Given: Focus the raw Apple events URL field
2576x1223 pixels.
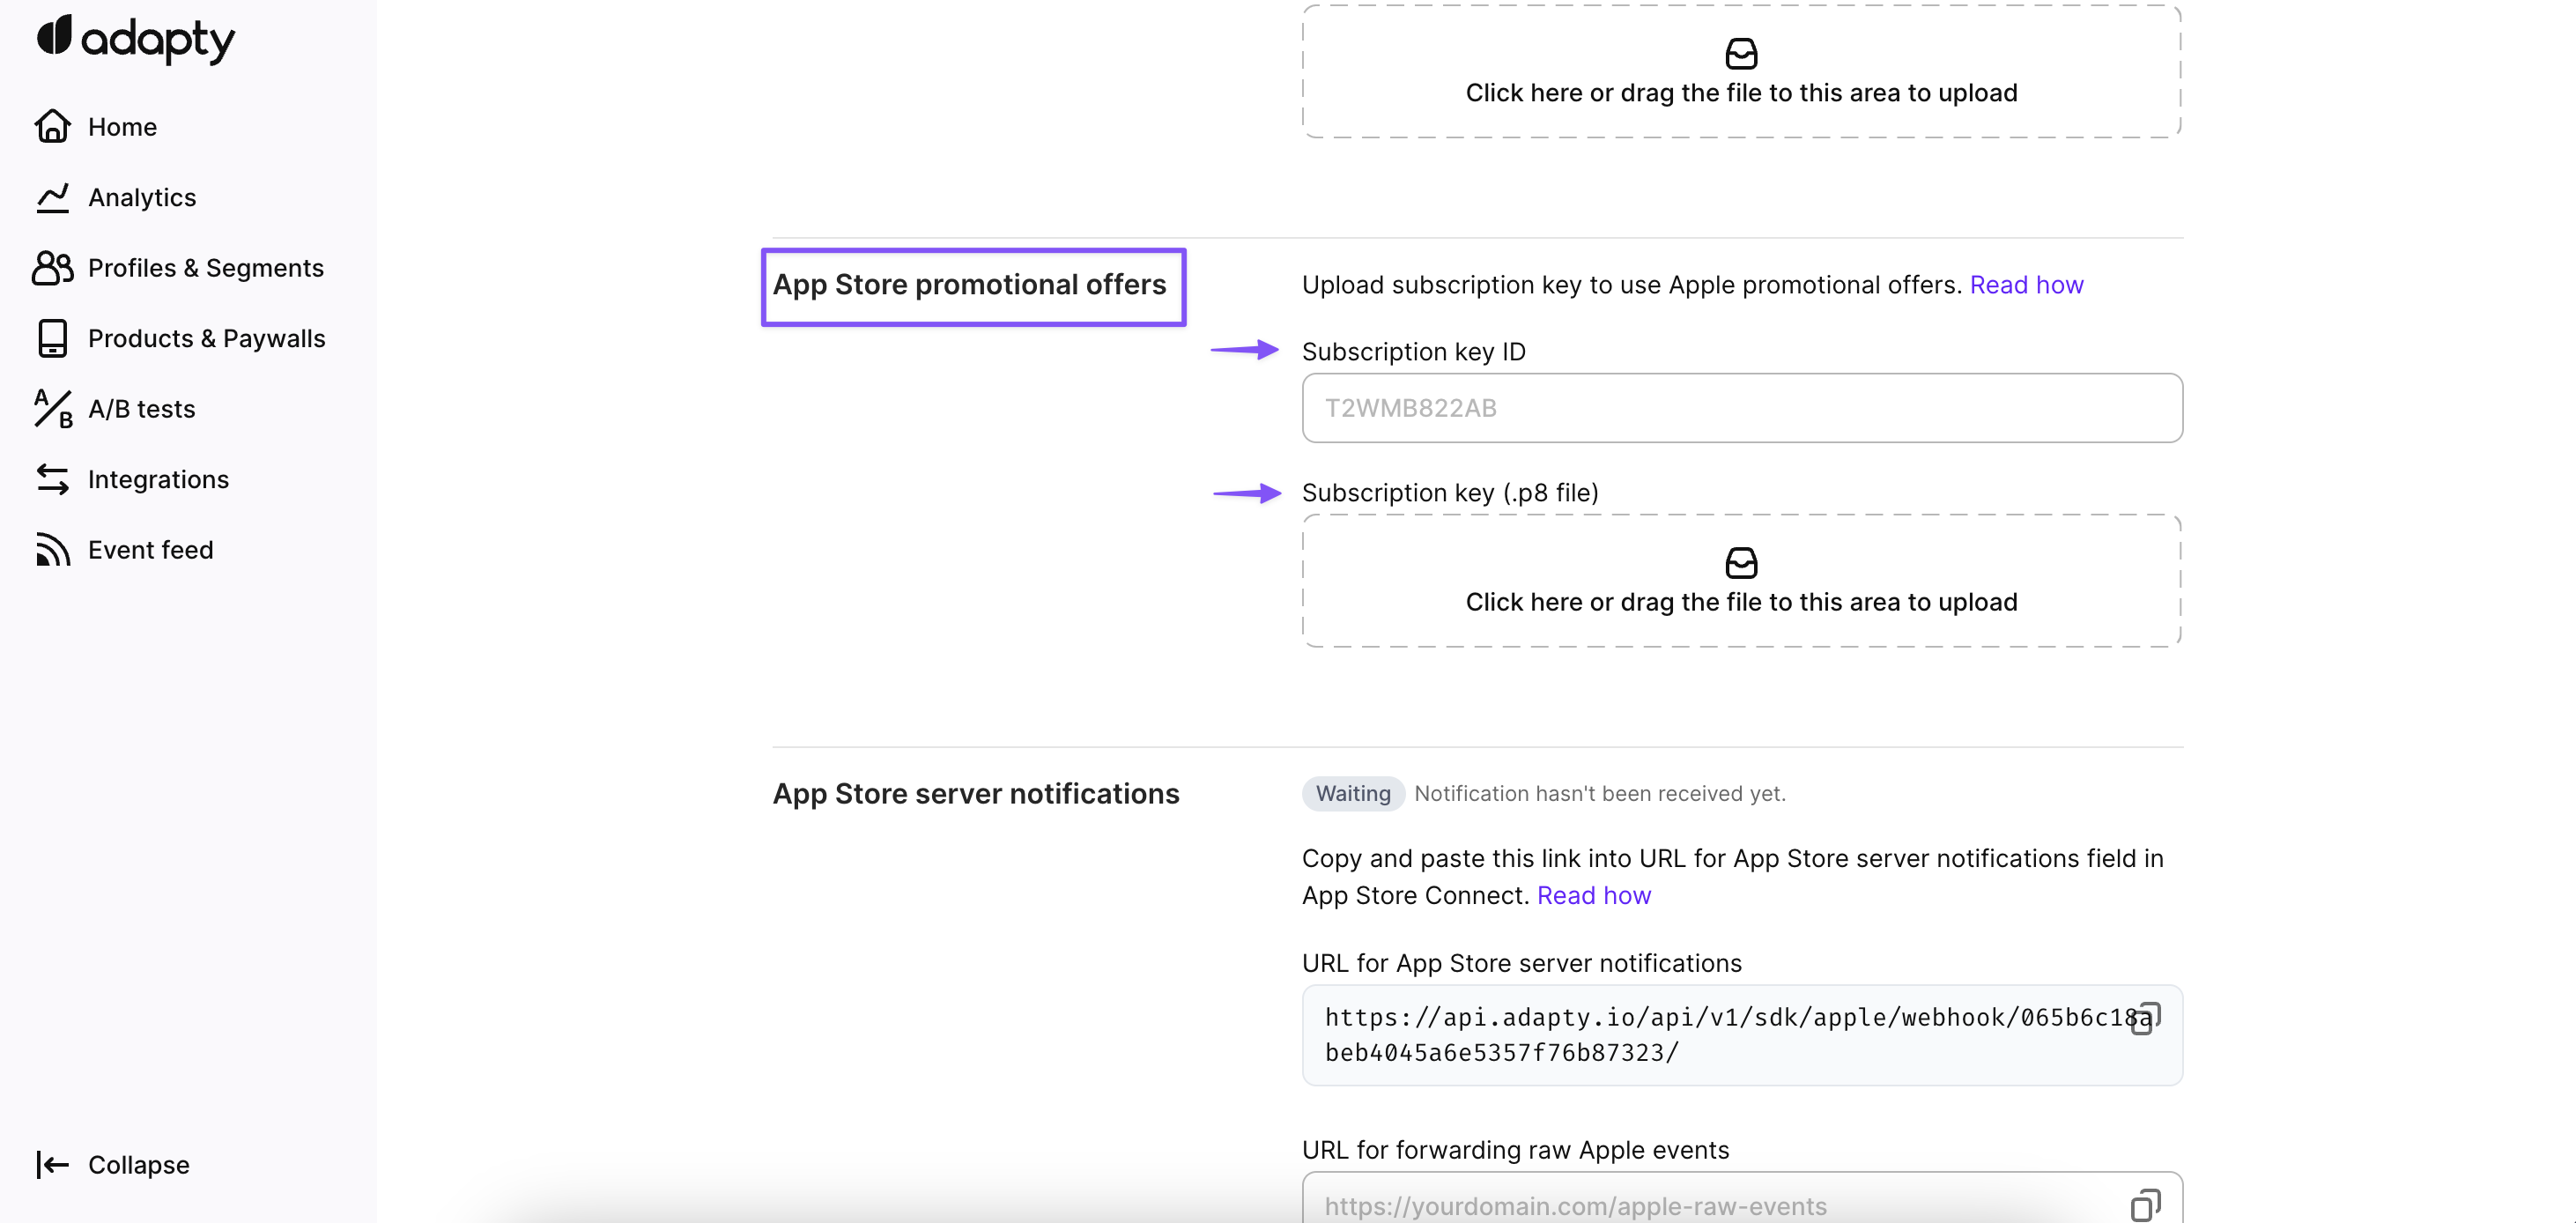Looking at the screenshot, I should point(1710,1204).
